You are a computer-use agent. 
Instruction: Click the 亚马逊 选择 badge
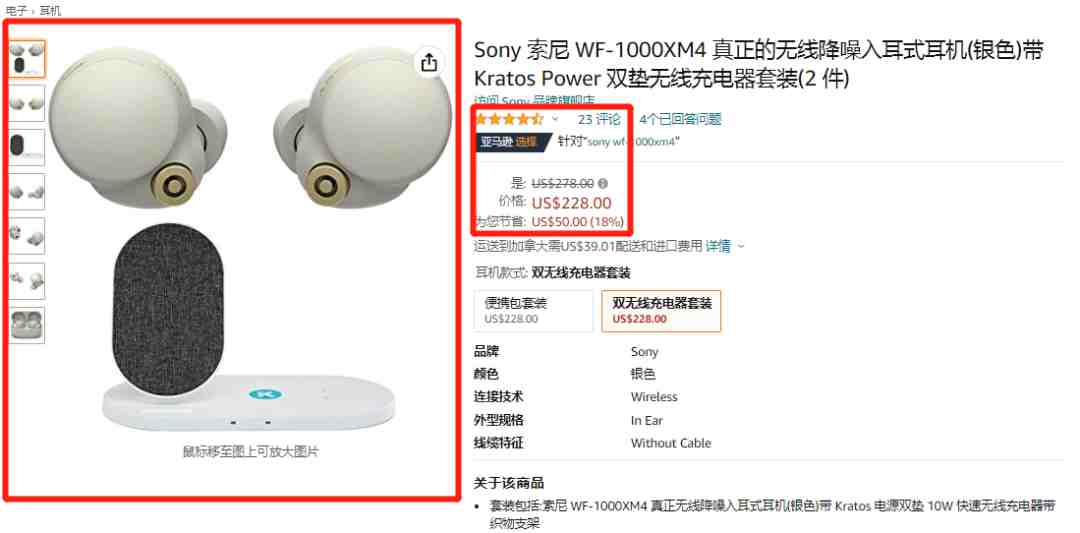(x=511, y=142)
